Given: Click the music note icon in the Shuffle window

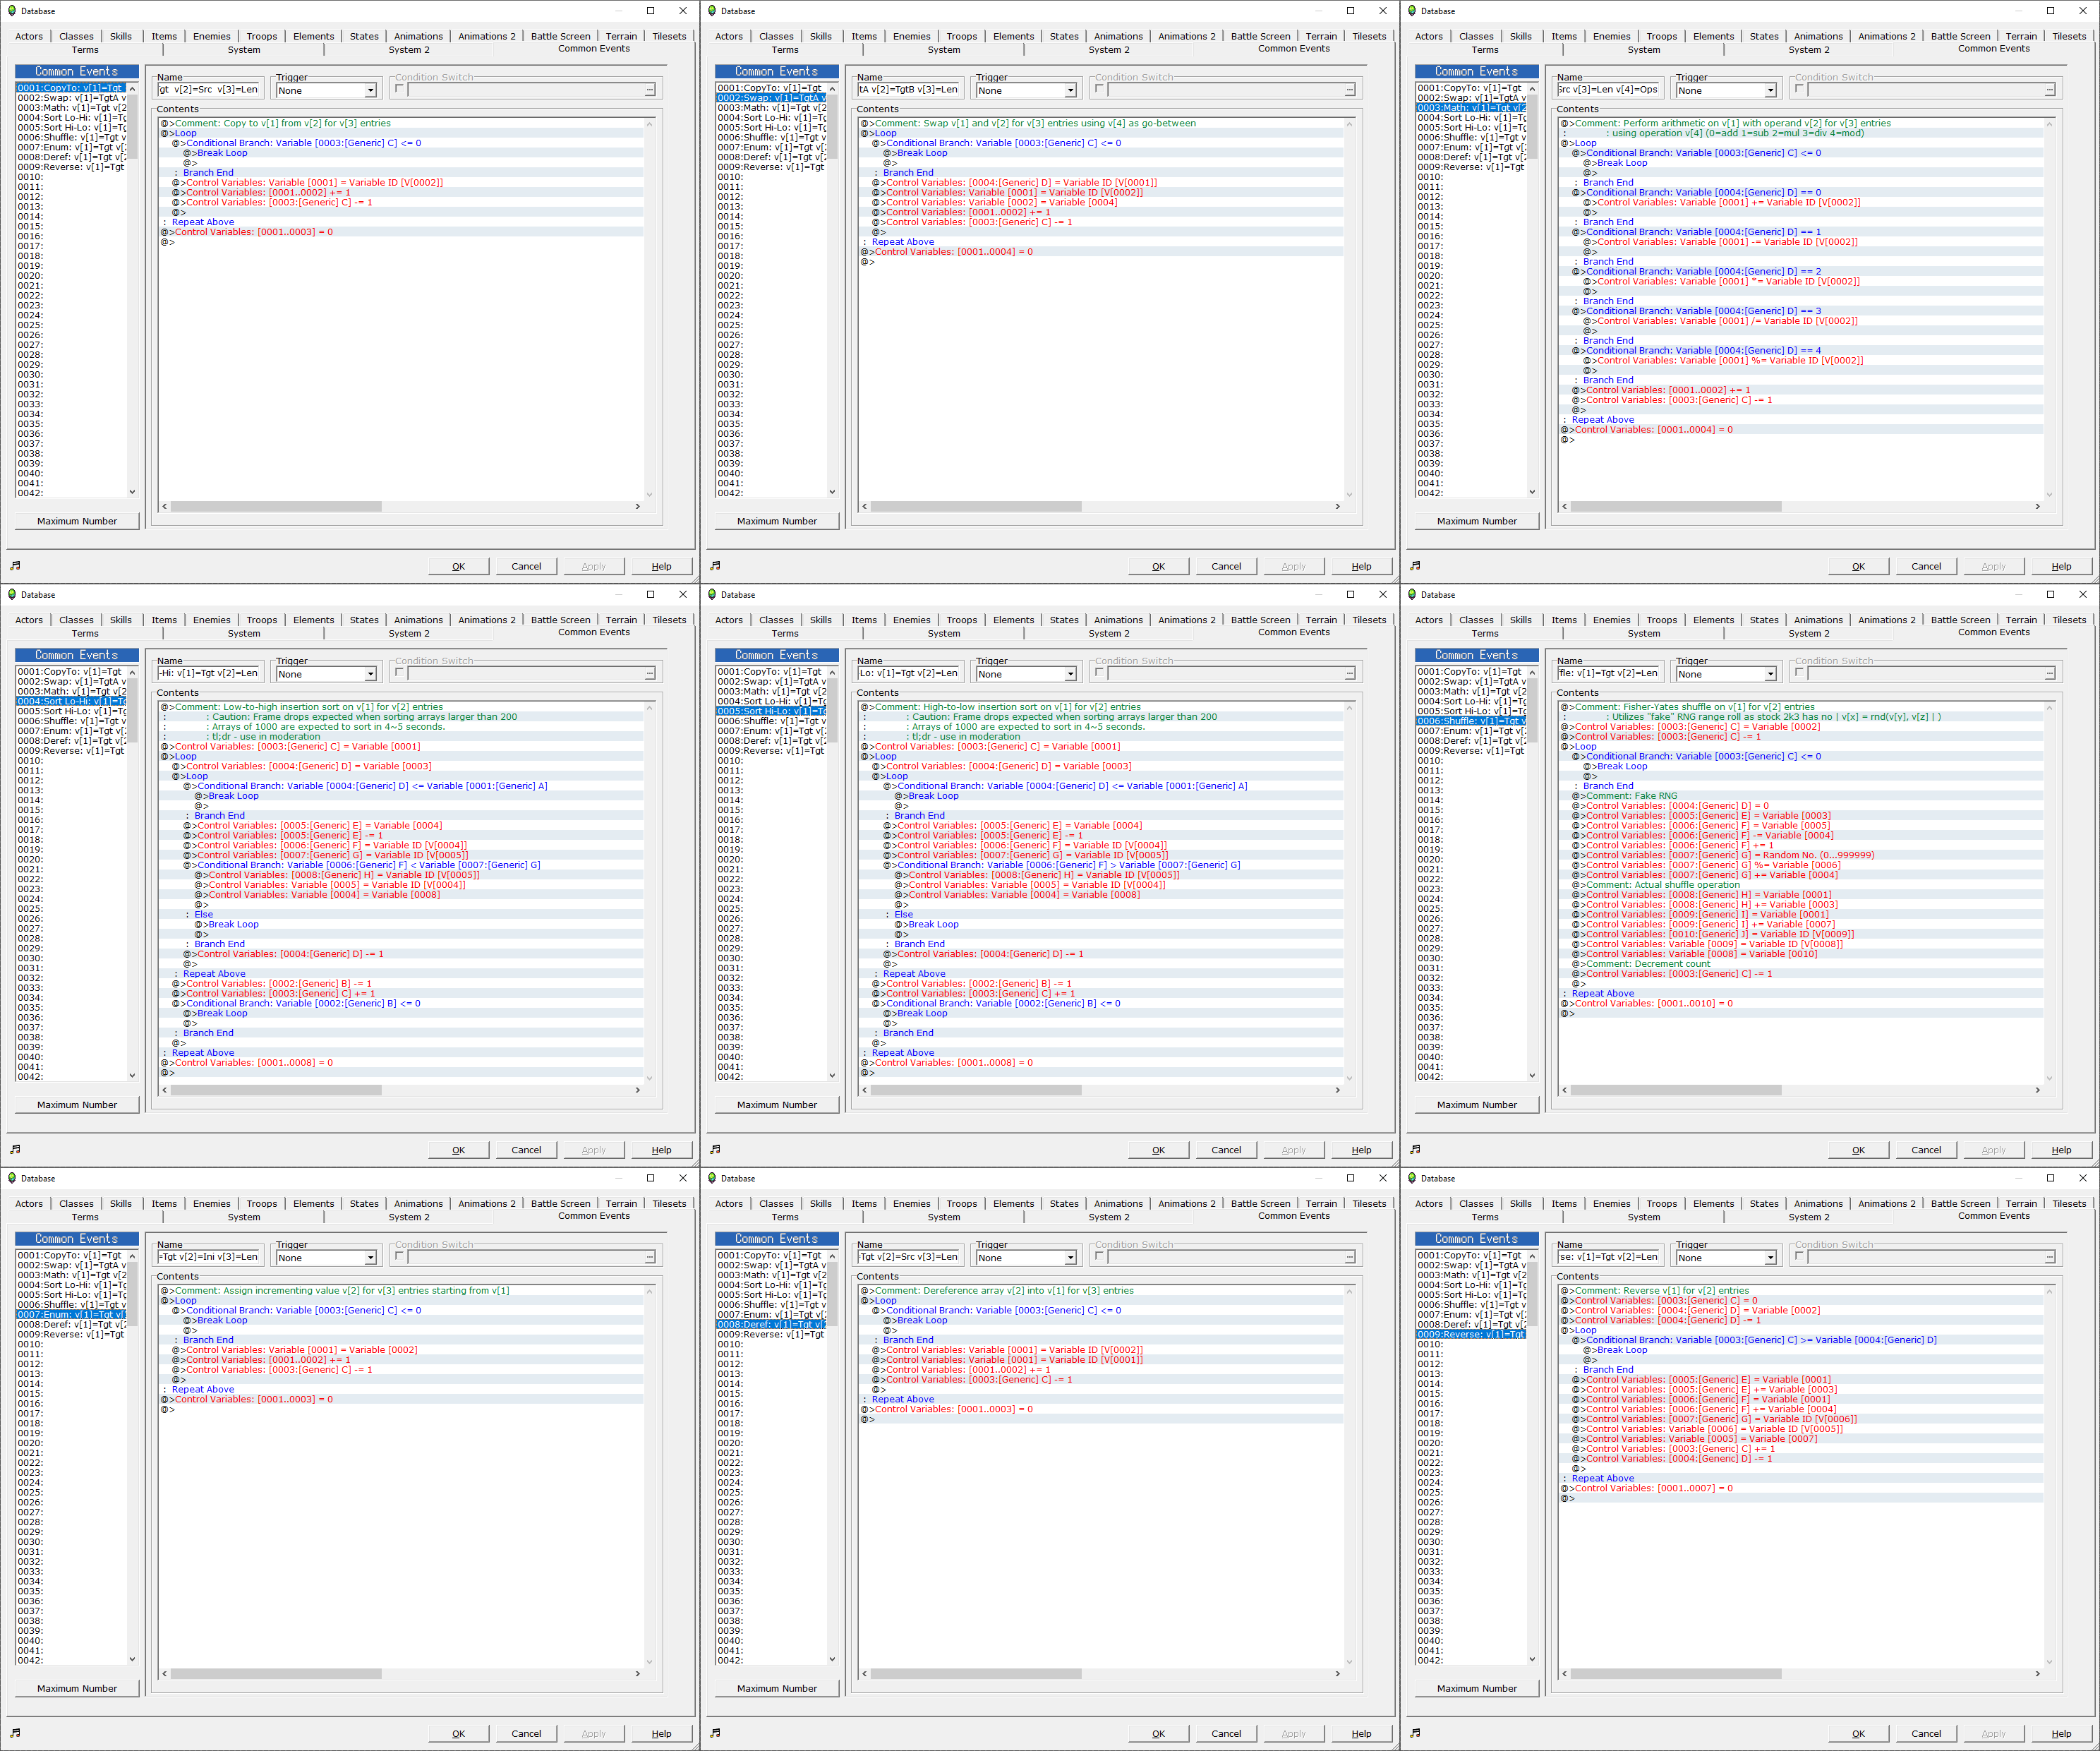Looking at the screenshot, I should (1415, 1150).
